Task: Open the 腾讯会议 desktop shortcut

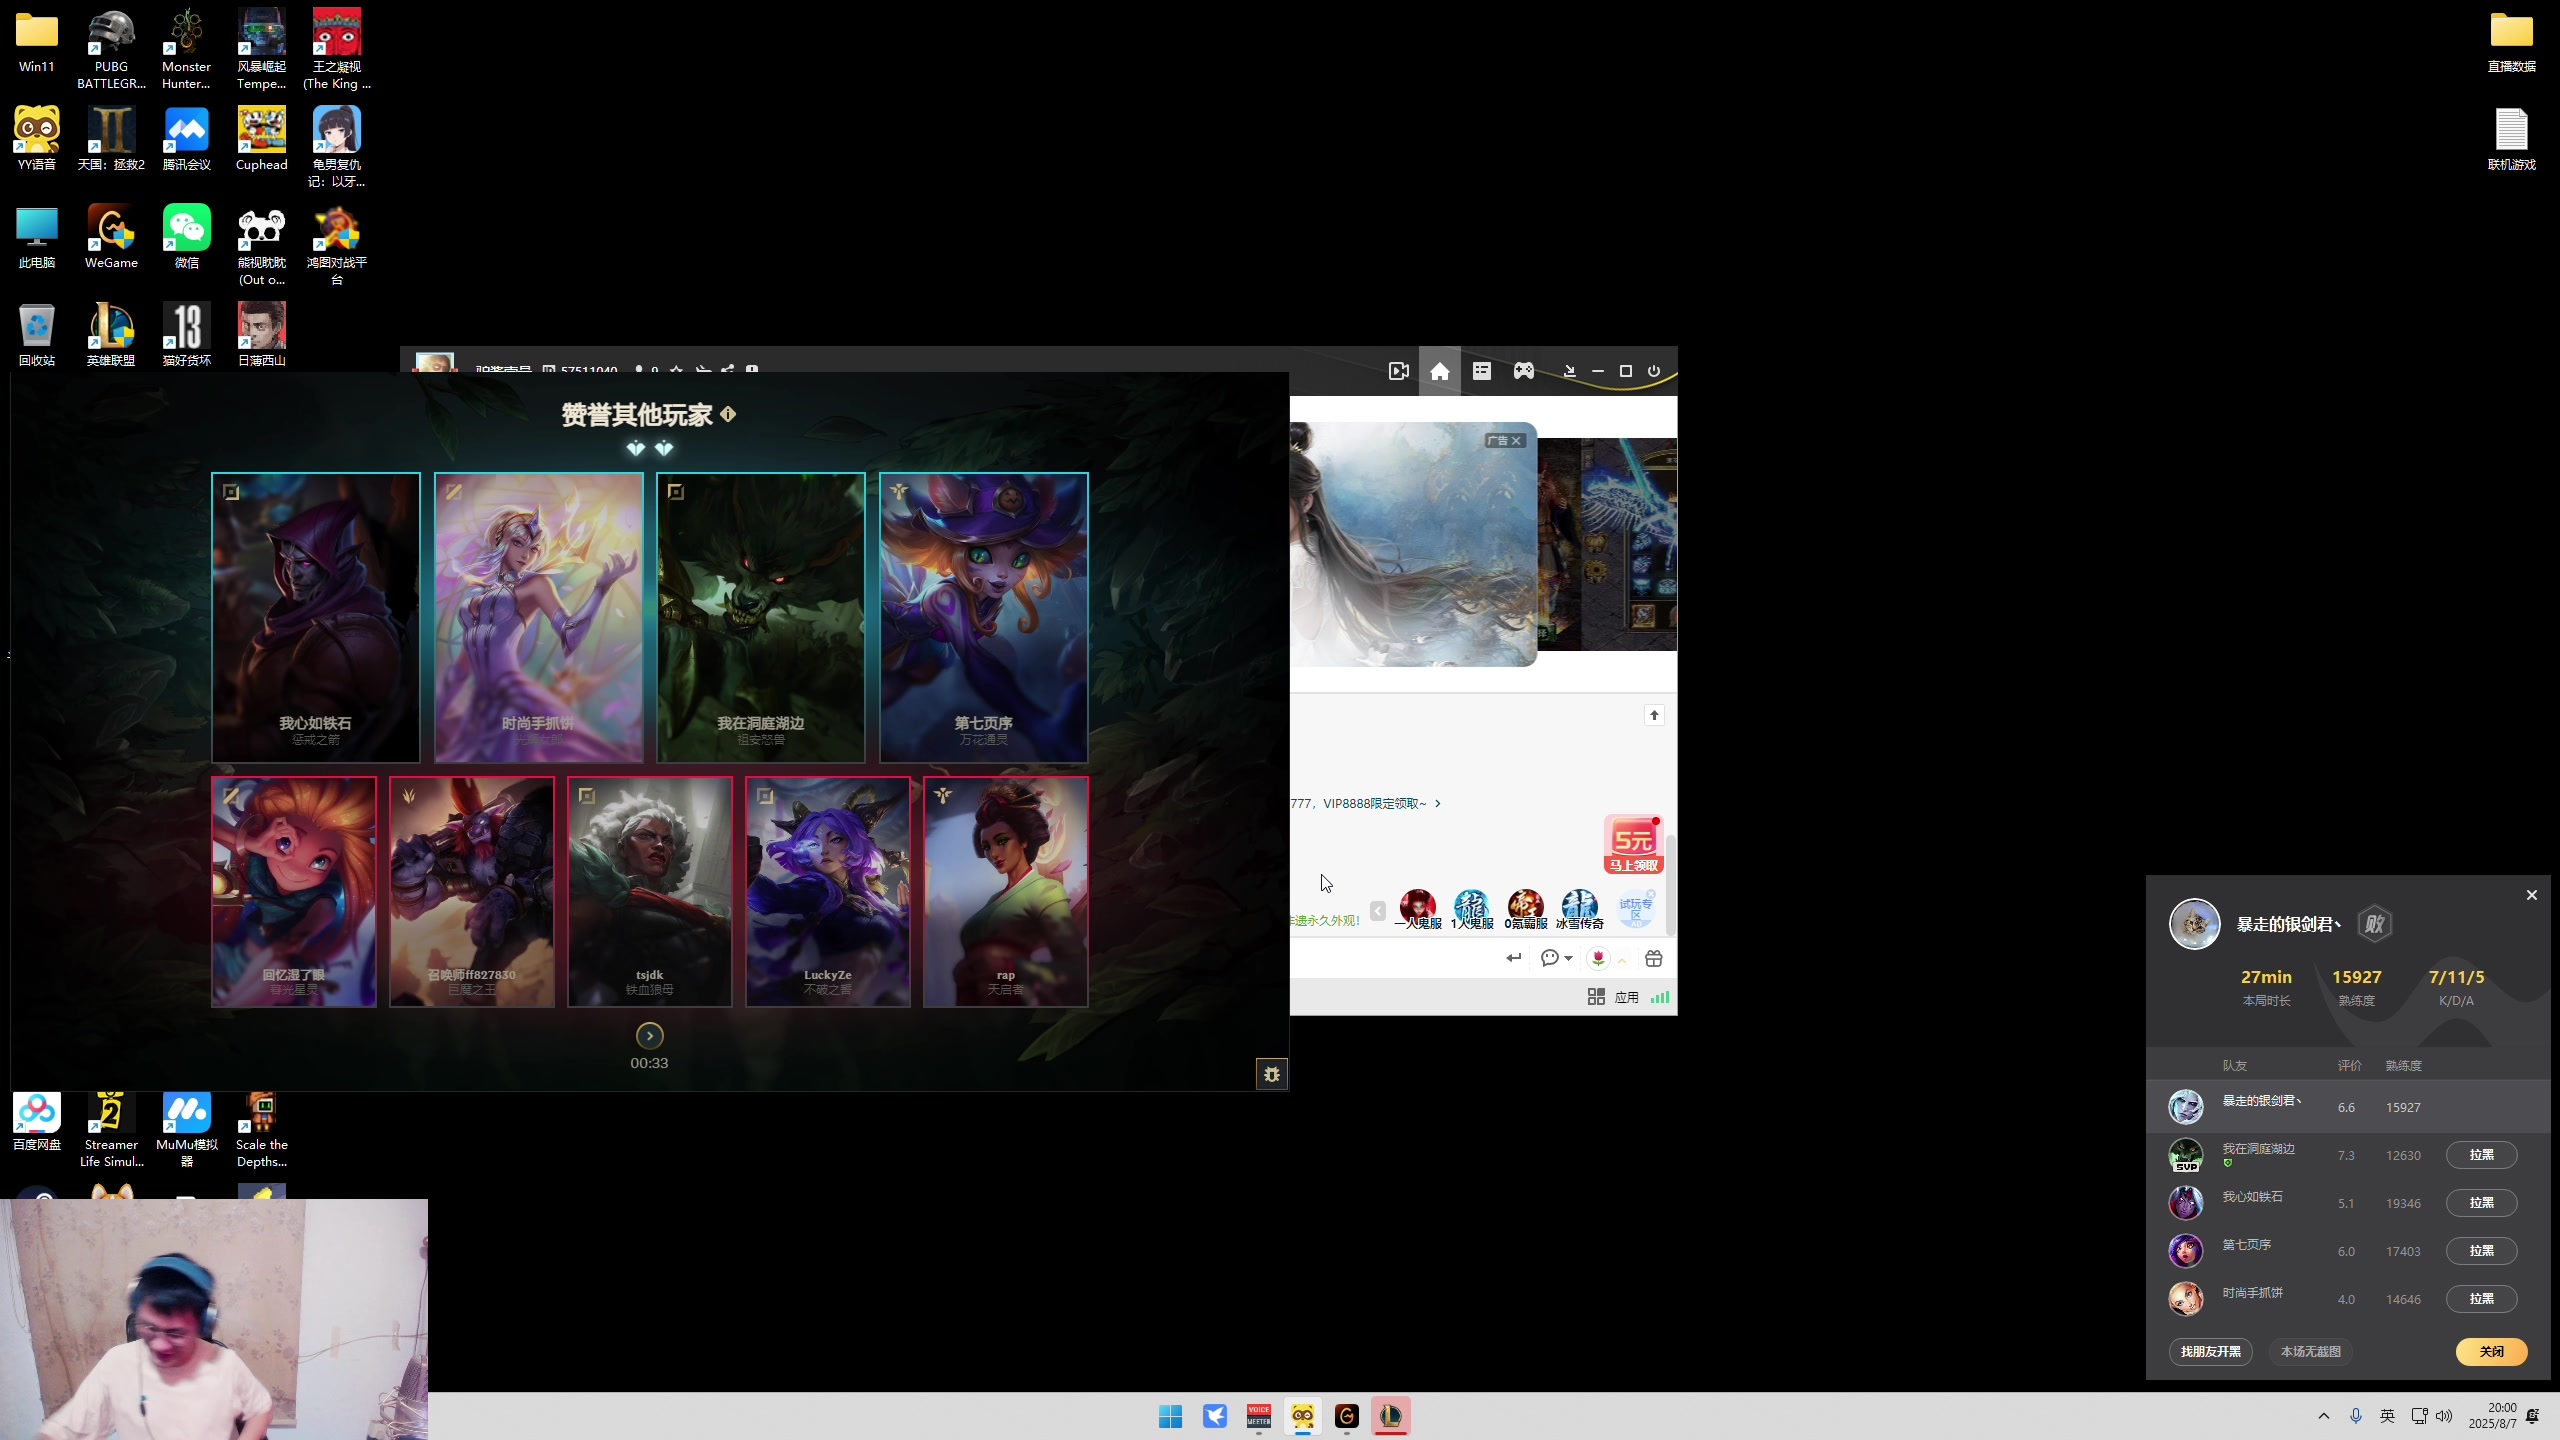Action: (187, 138)
